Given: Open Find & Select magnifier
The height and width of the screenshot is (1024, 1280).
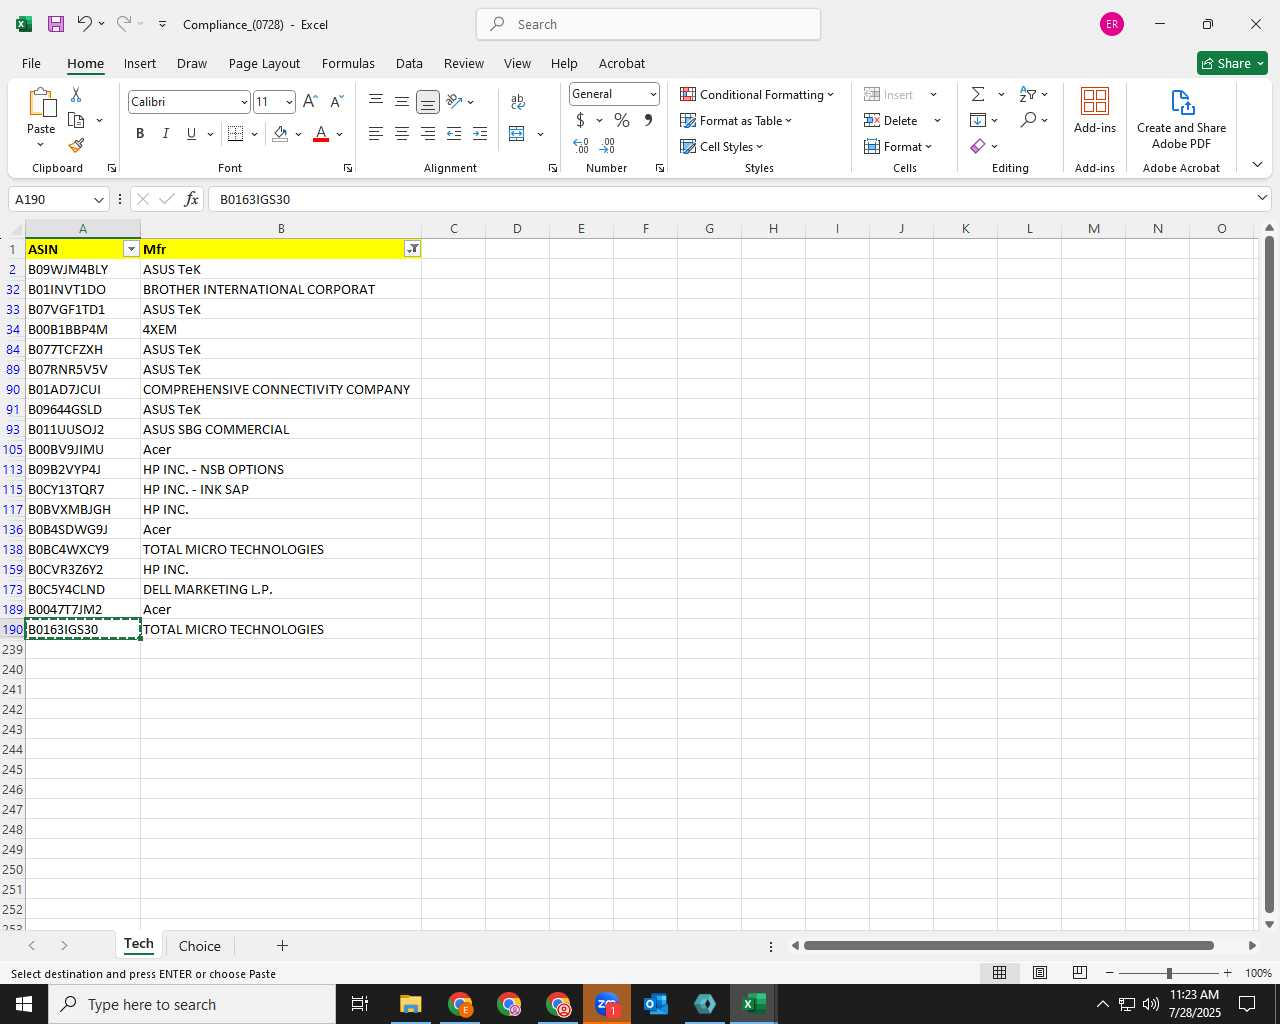Looking at the screenshot, I should point(1028,120).
